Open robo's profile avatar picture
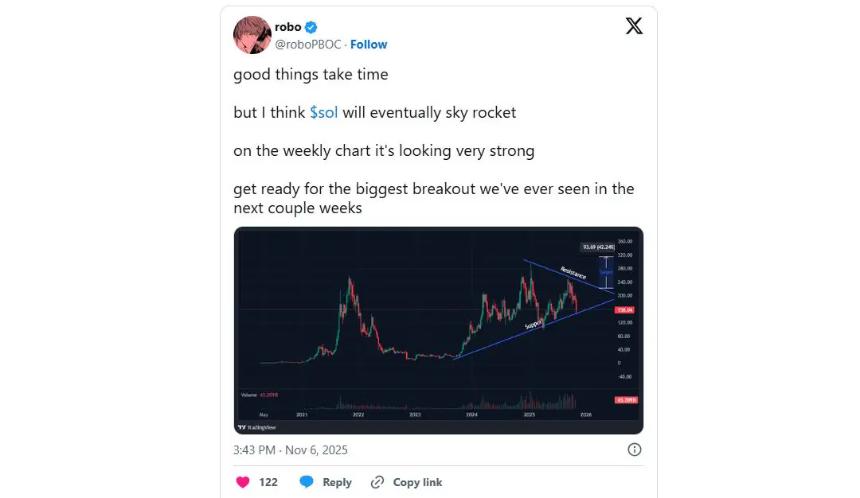 tap(252, 35)
